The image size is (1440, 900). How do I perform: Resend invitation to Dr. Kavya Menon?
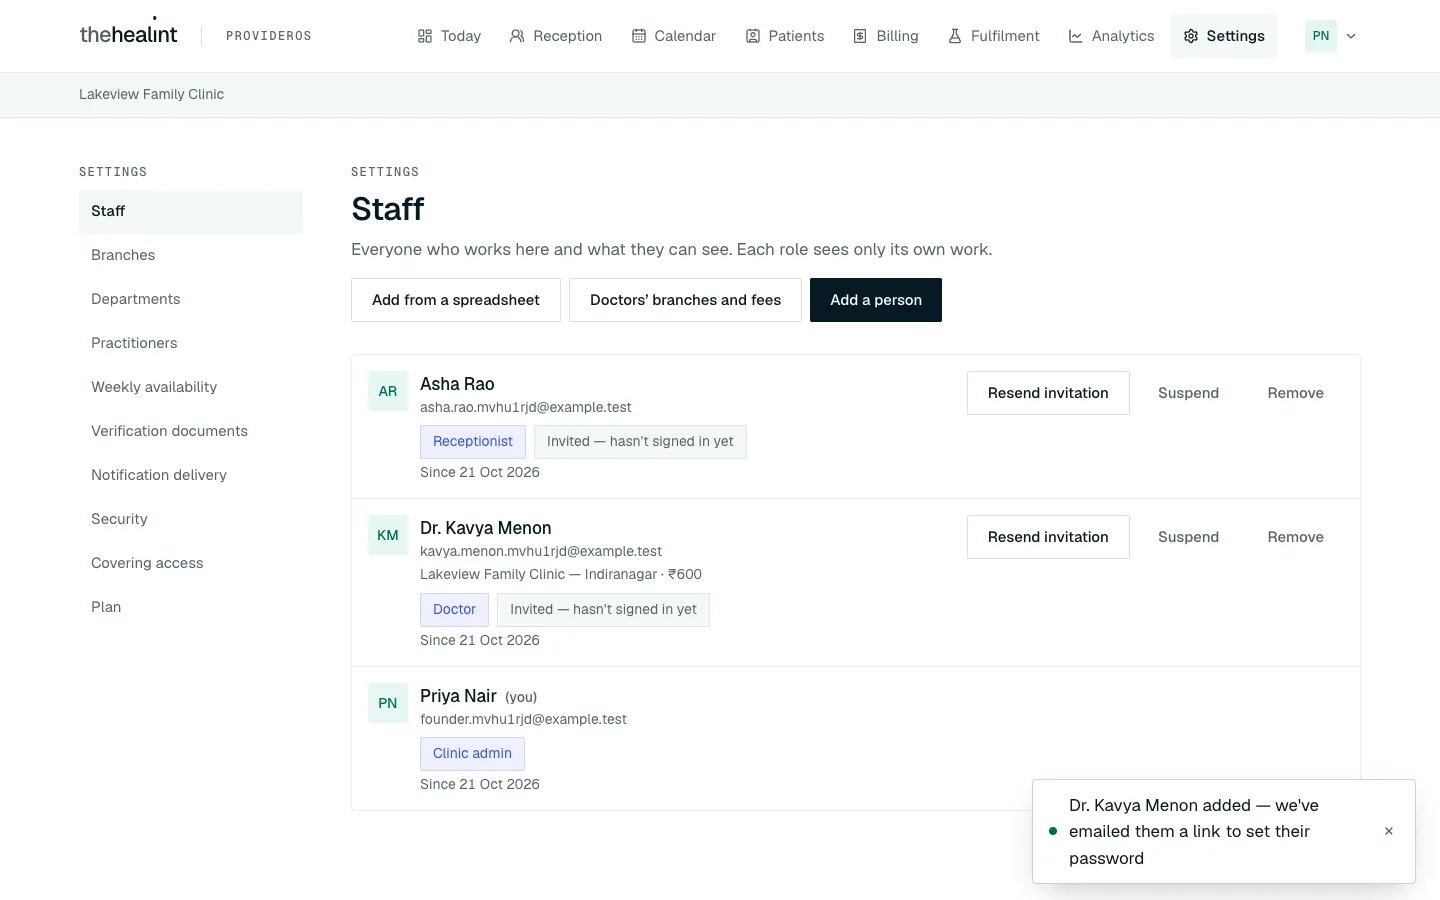pyautogui.click(x=1048, y=537)
